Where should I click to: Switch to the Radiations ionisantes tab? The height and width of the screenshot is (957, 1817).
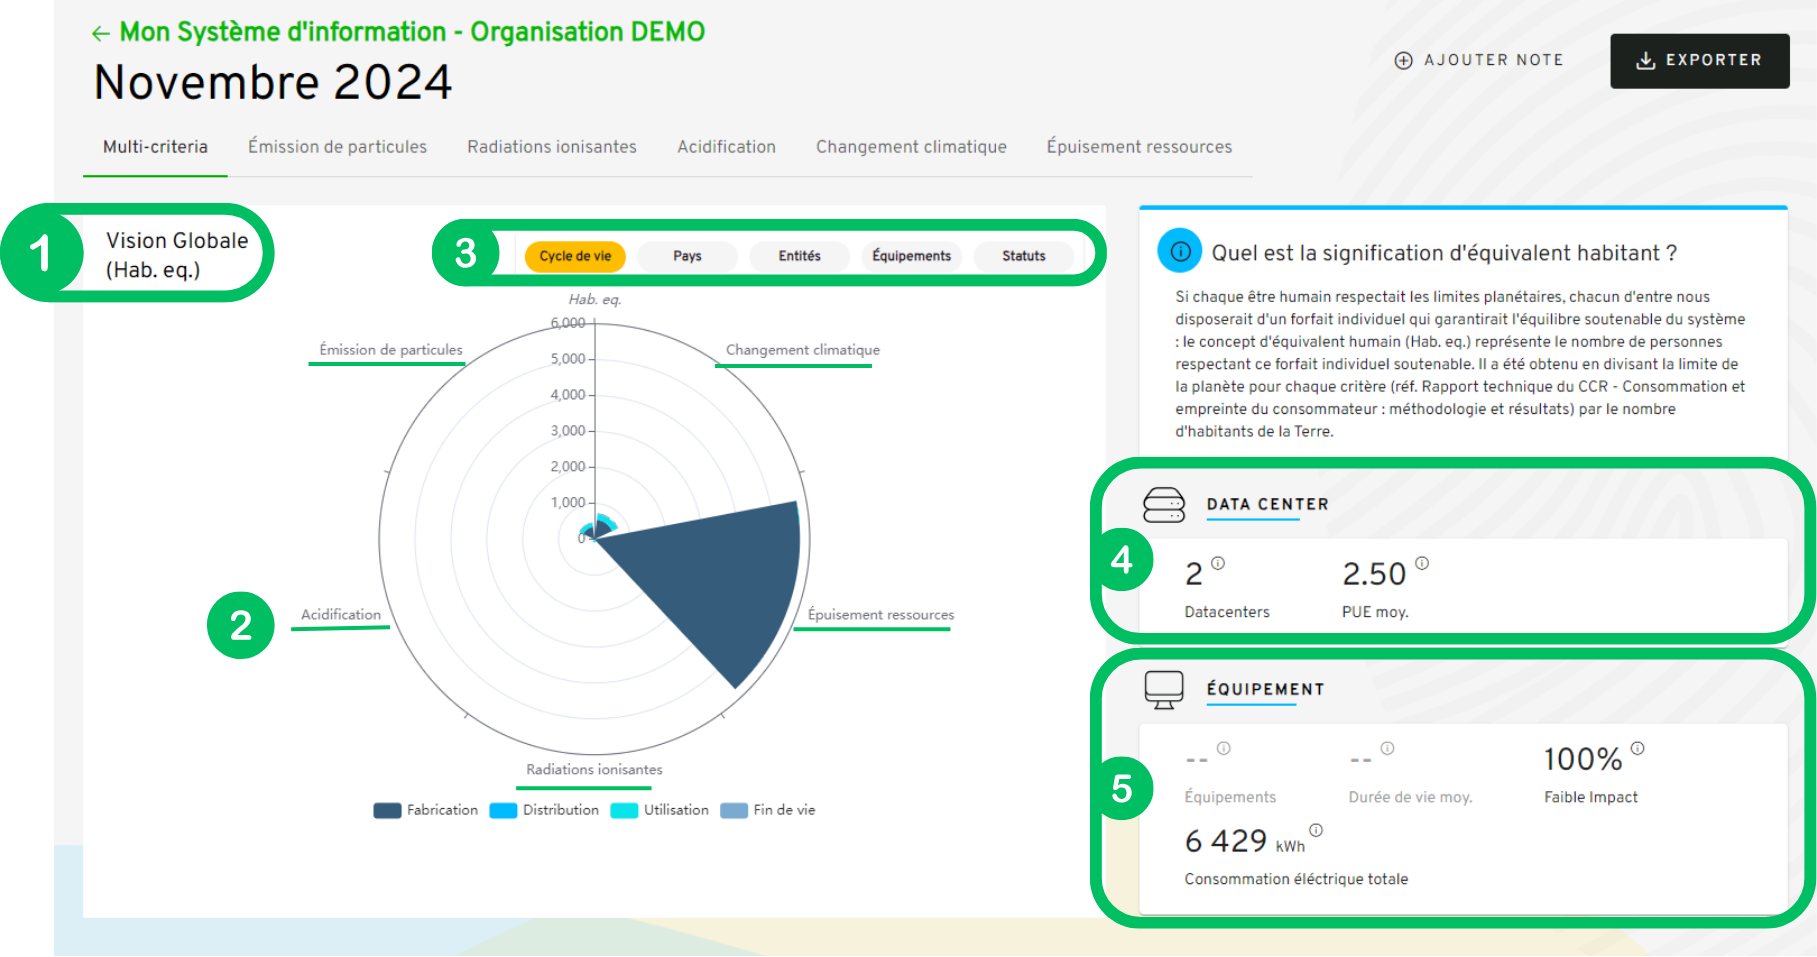pos(552,147)
